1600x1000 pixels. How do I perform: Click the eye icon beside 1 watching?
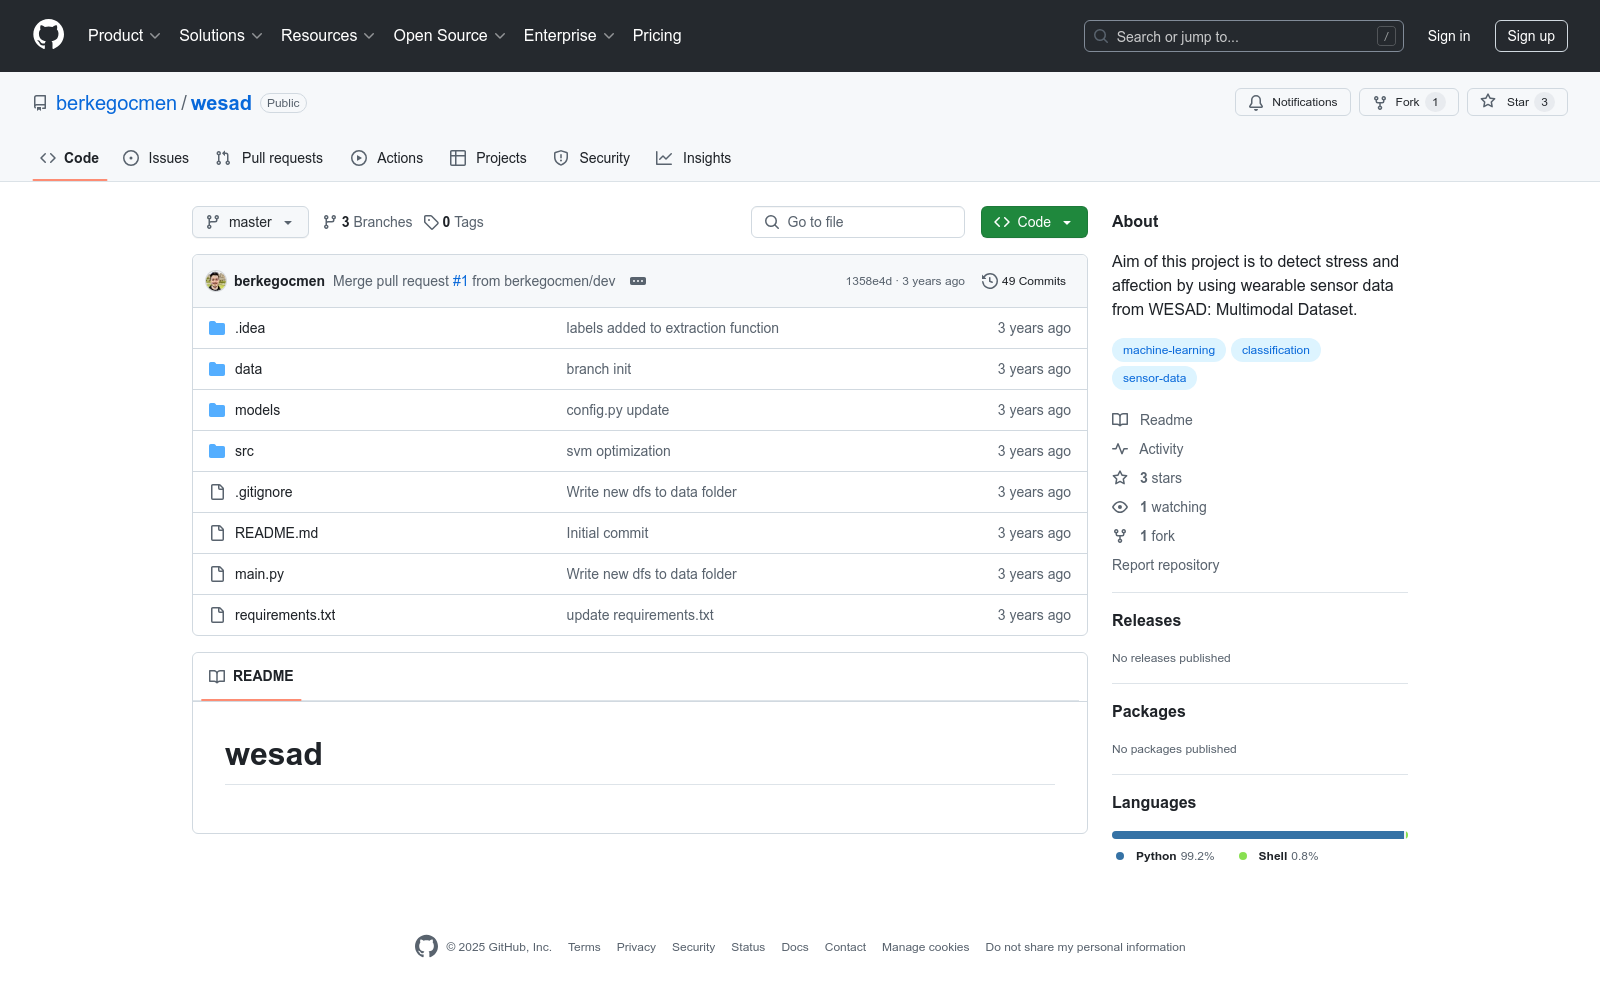click(x=1120, y=507)
